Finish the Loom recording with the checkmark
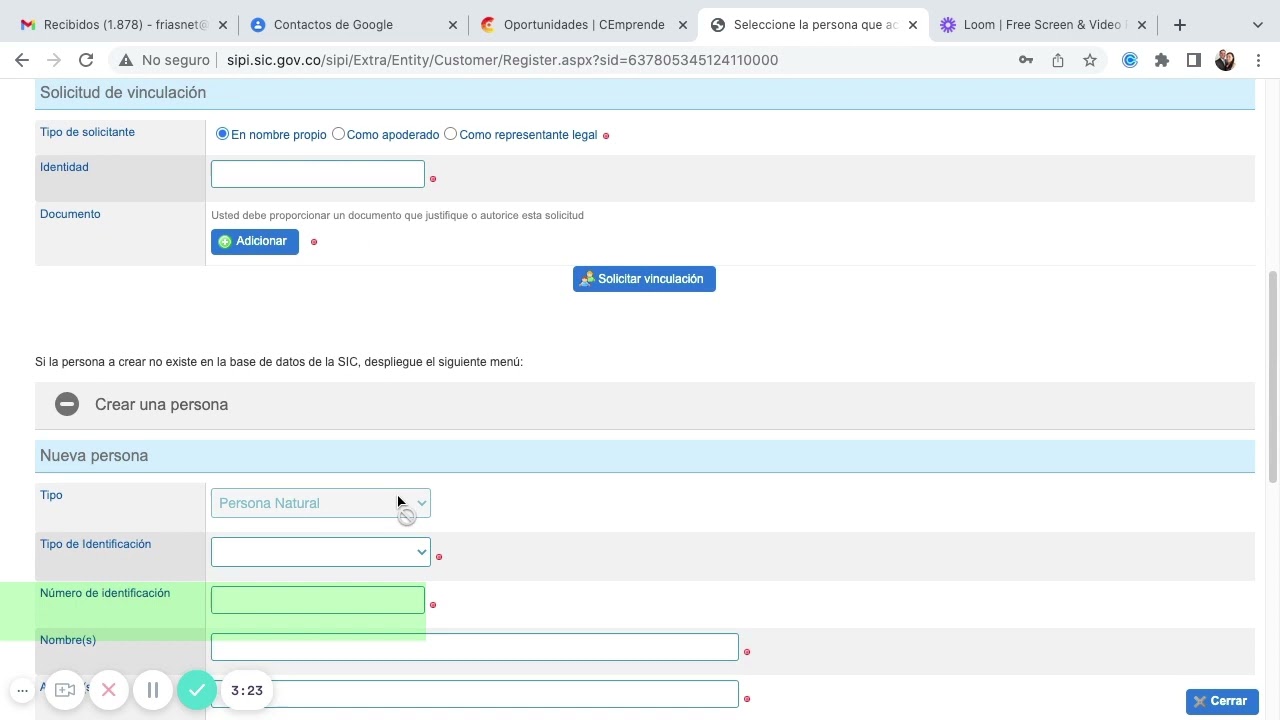This screenshot has height=720, width=1280. point(197,690)
